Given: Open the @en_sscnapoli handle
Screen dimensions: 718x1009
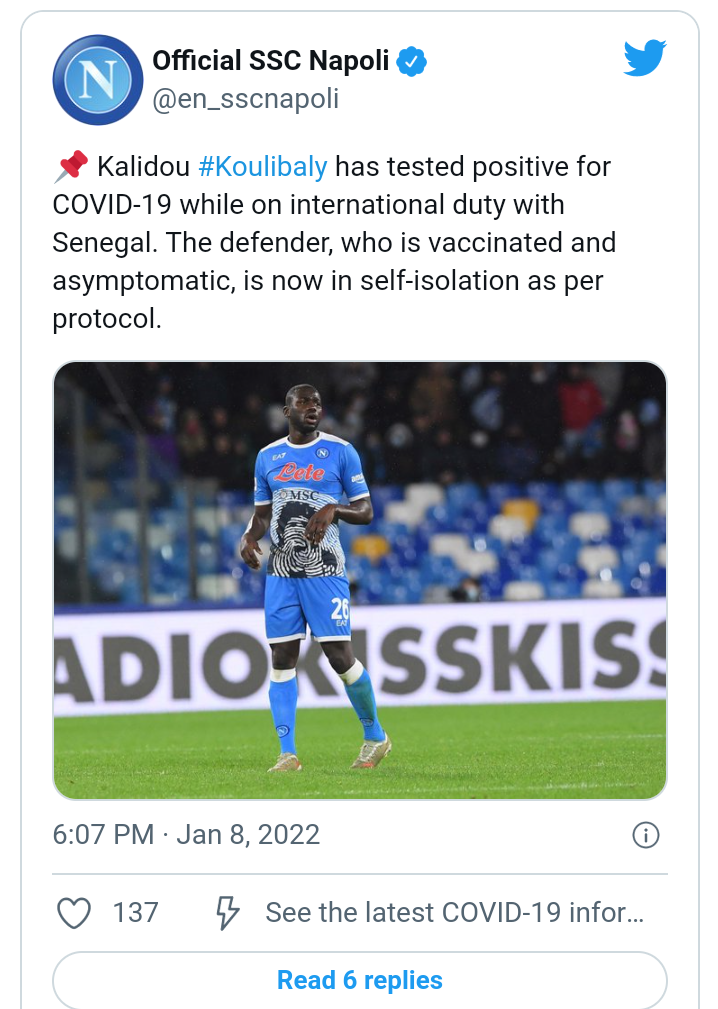Looking at the screenshot, I should coord(245,99).
